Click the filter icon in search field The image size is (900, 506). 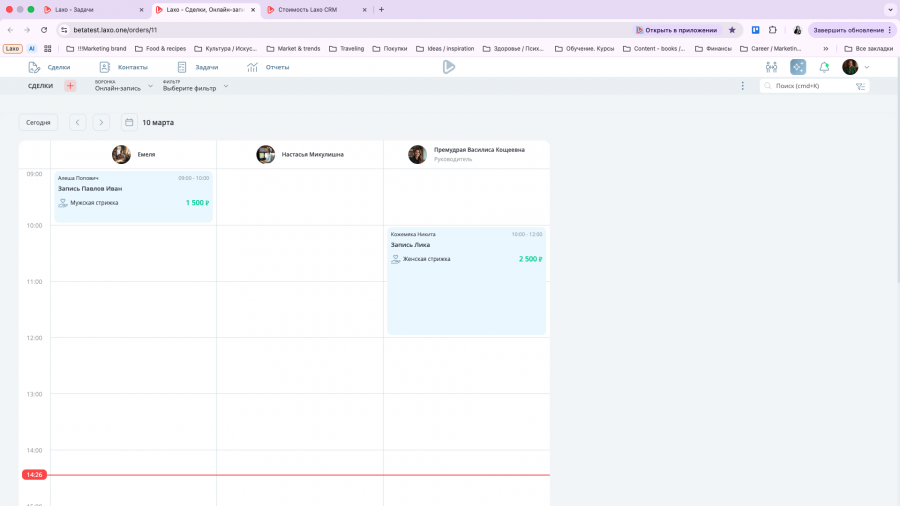click(x=860, y=86)
